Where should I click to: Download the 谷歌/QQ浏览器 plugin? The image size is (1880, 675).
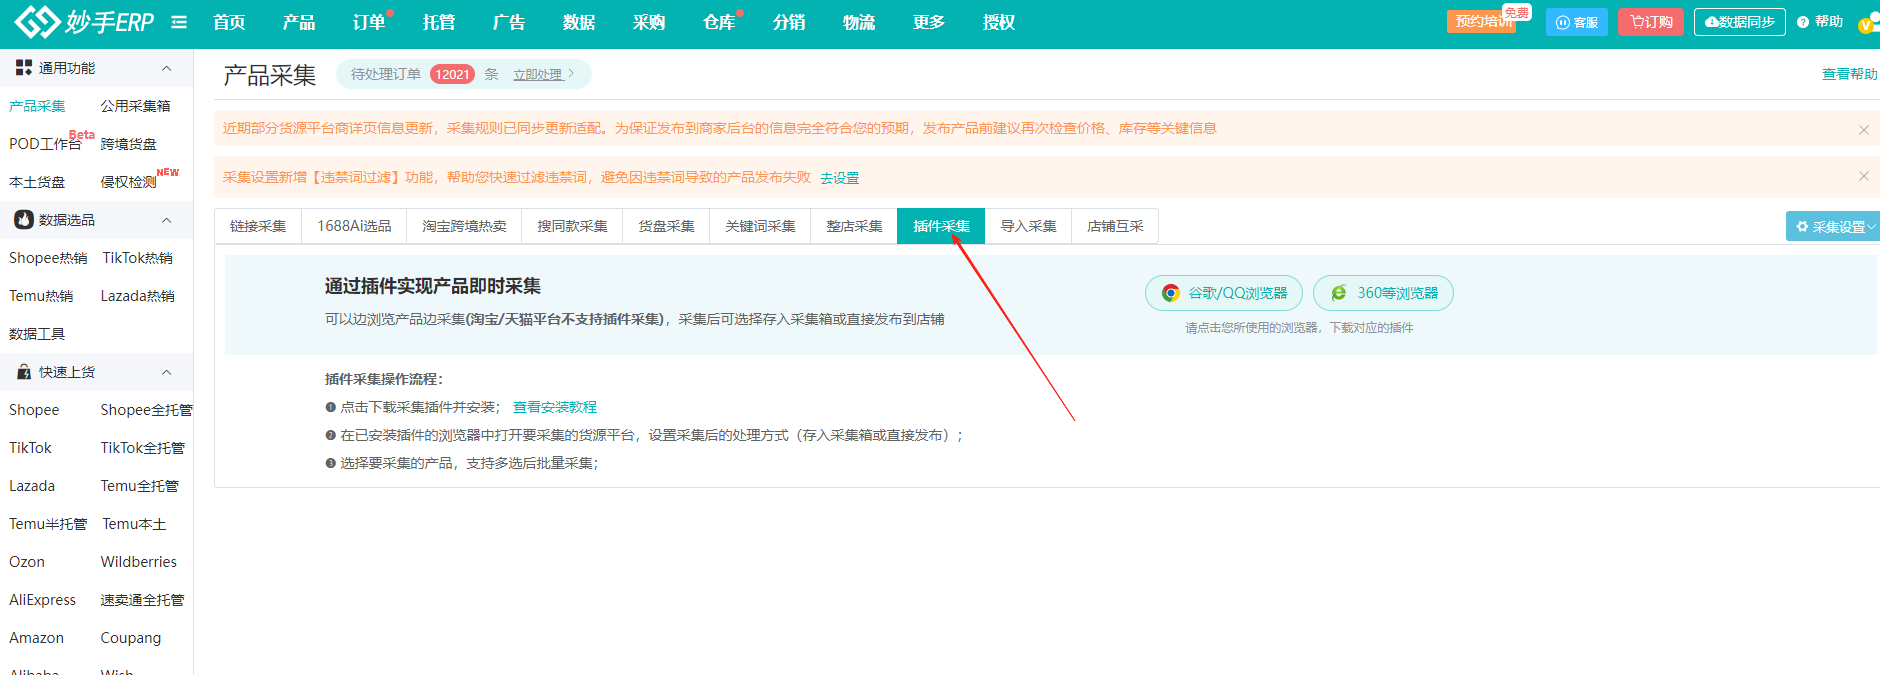point(1224,293)
